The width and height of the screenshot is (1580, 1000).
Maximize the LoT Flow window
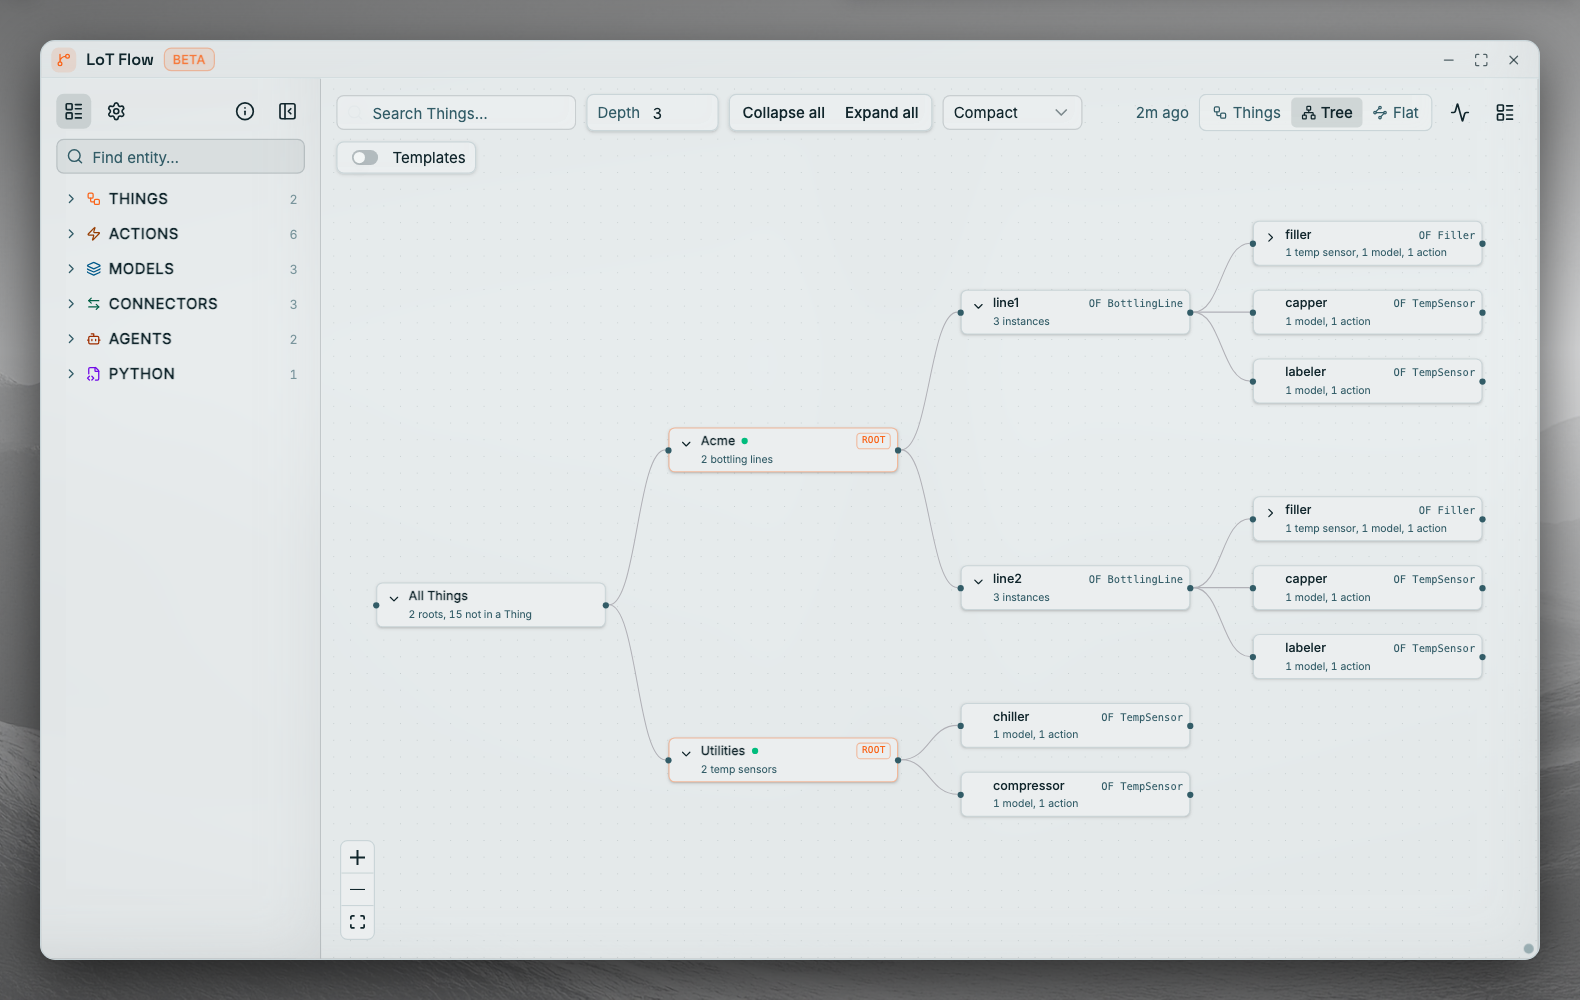pyautogui.click(x=1481, y=60)
